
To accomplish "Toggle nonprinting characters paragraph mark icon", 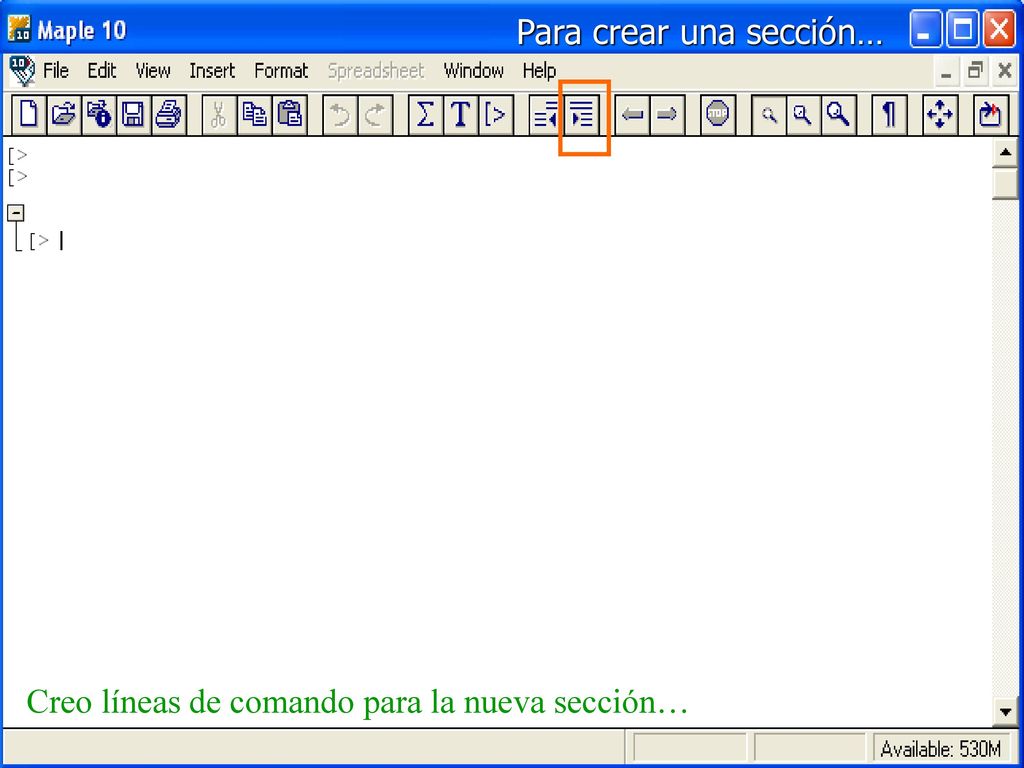I will tap(889, 115).
